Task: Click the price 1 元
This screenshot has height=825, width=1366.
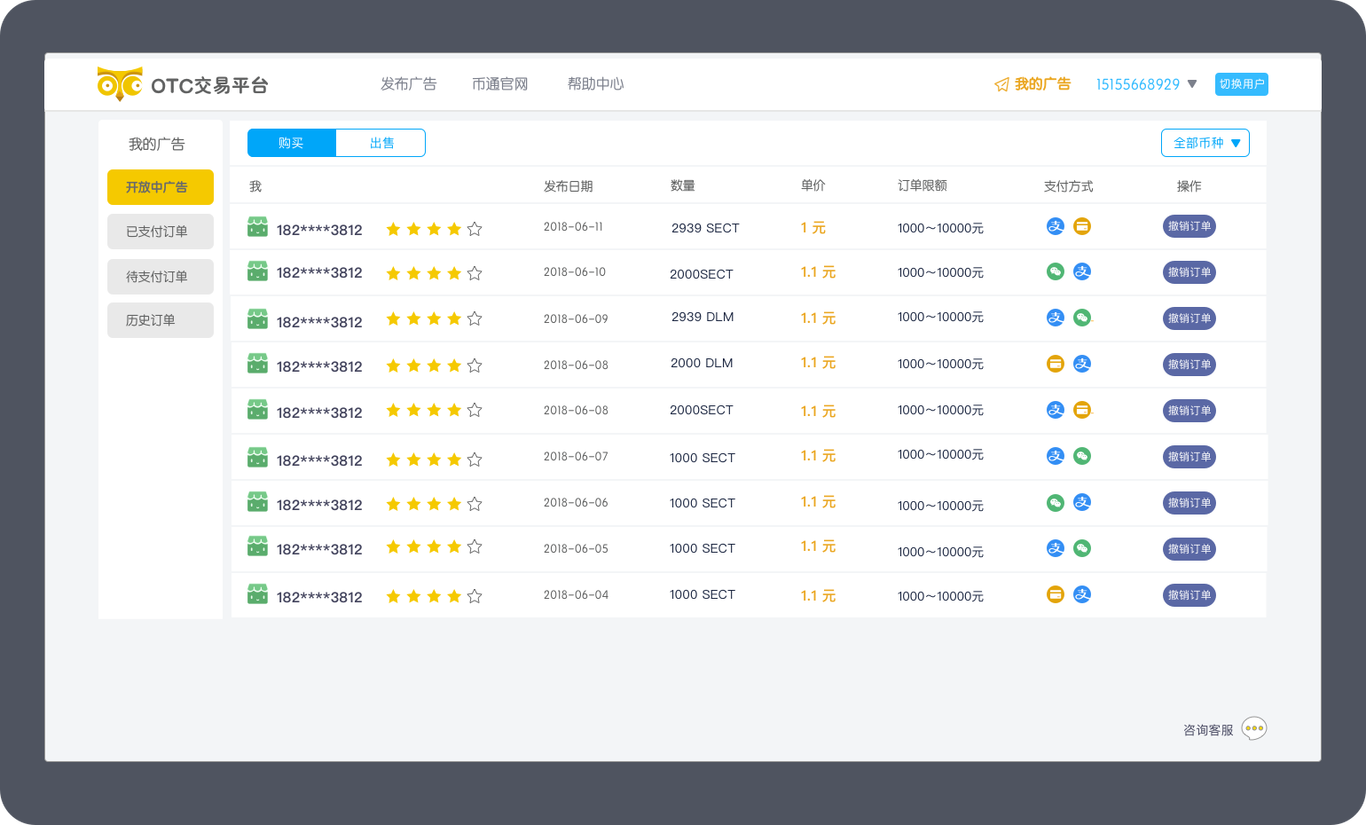Action: point(813,228)
